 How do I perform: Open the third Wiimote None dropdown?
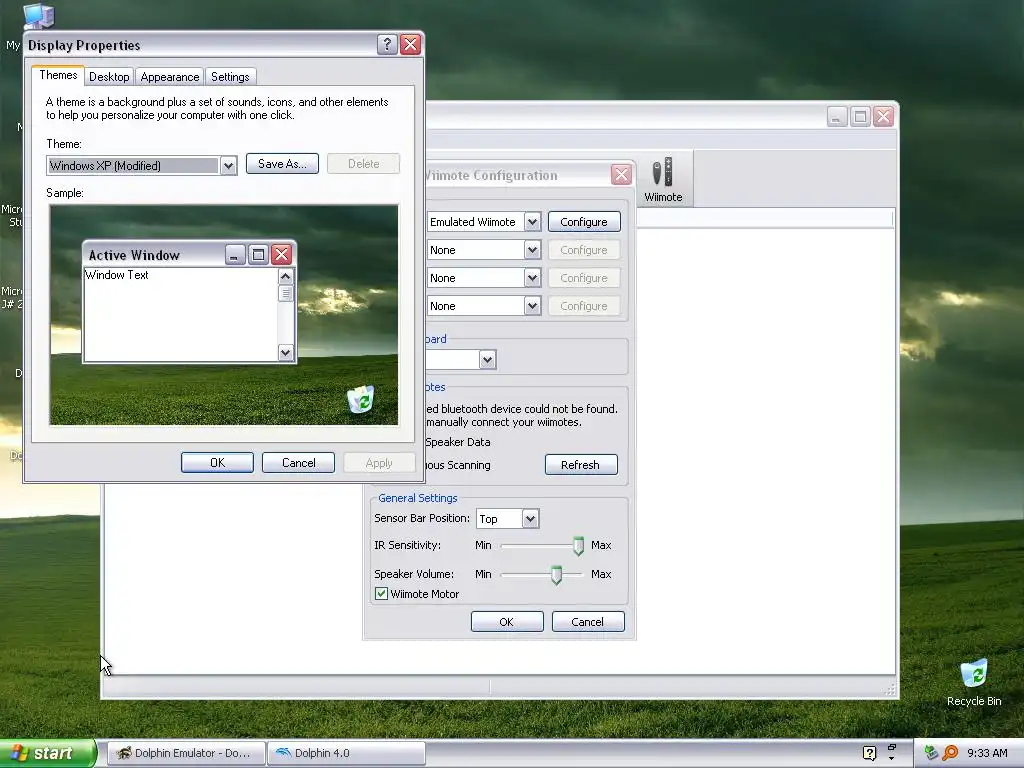[532, 278]
